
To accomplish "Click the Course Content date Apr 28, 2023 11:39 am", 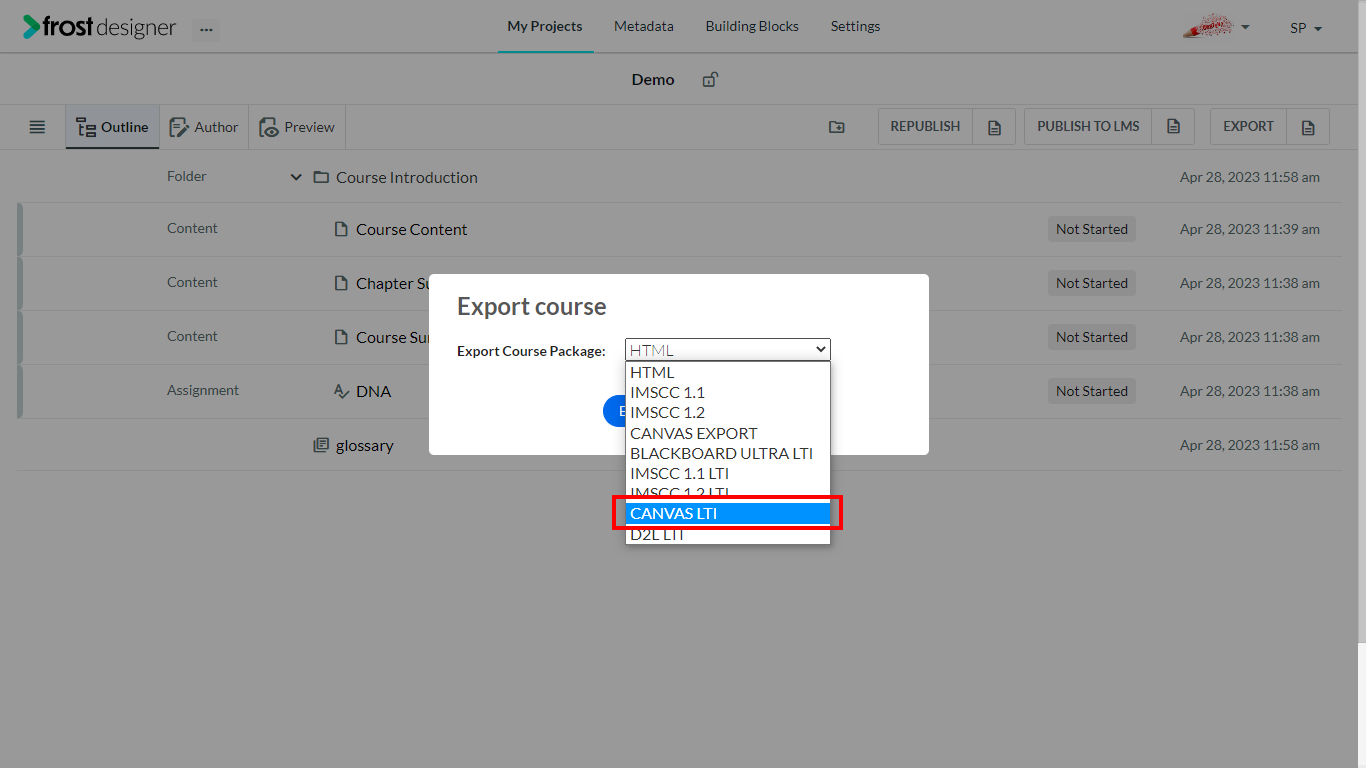I will 1250,229.
